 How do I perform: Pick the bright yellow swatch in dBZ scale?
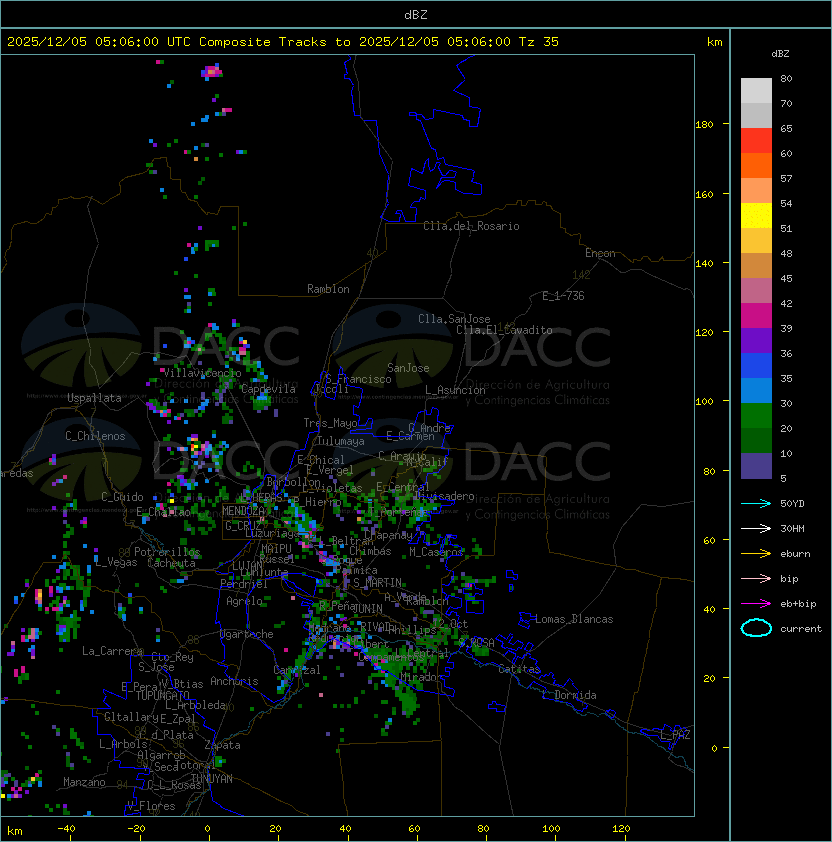[756, 216]
